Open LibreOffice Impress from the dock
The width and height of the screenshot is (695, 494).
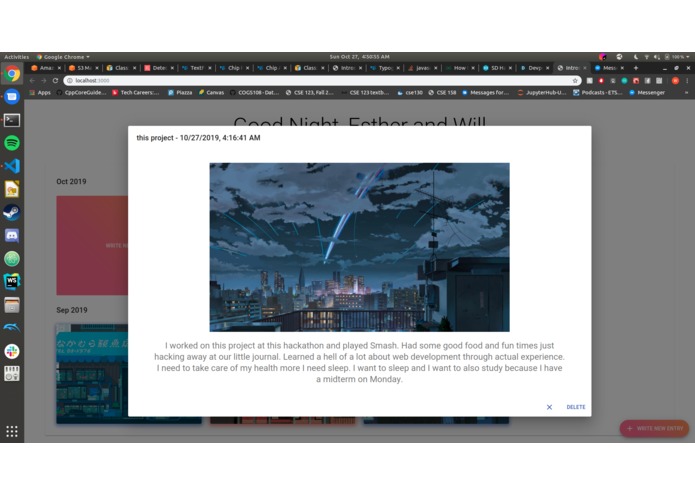coord(12,189)
